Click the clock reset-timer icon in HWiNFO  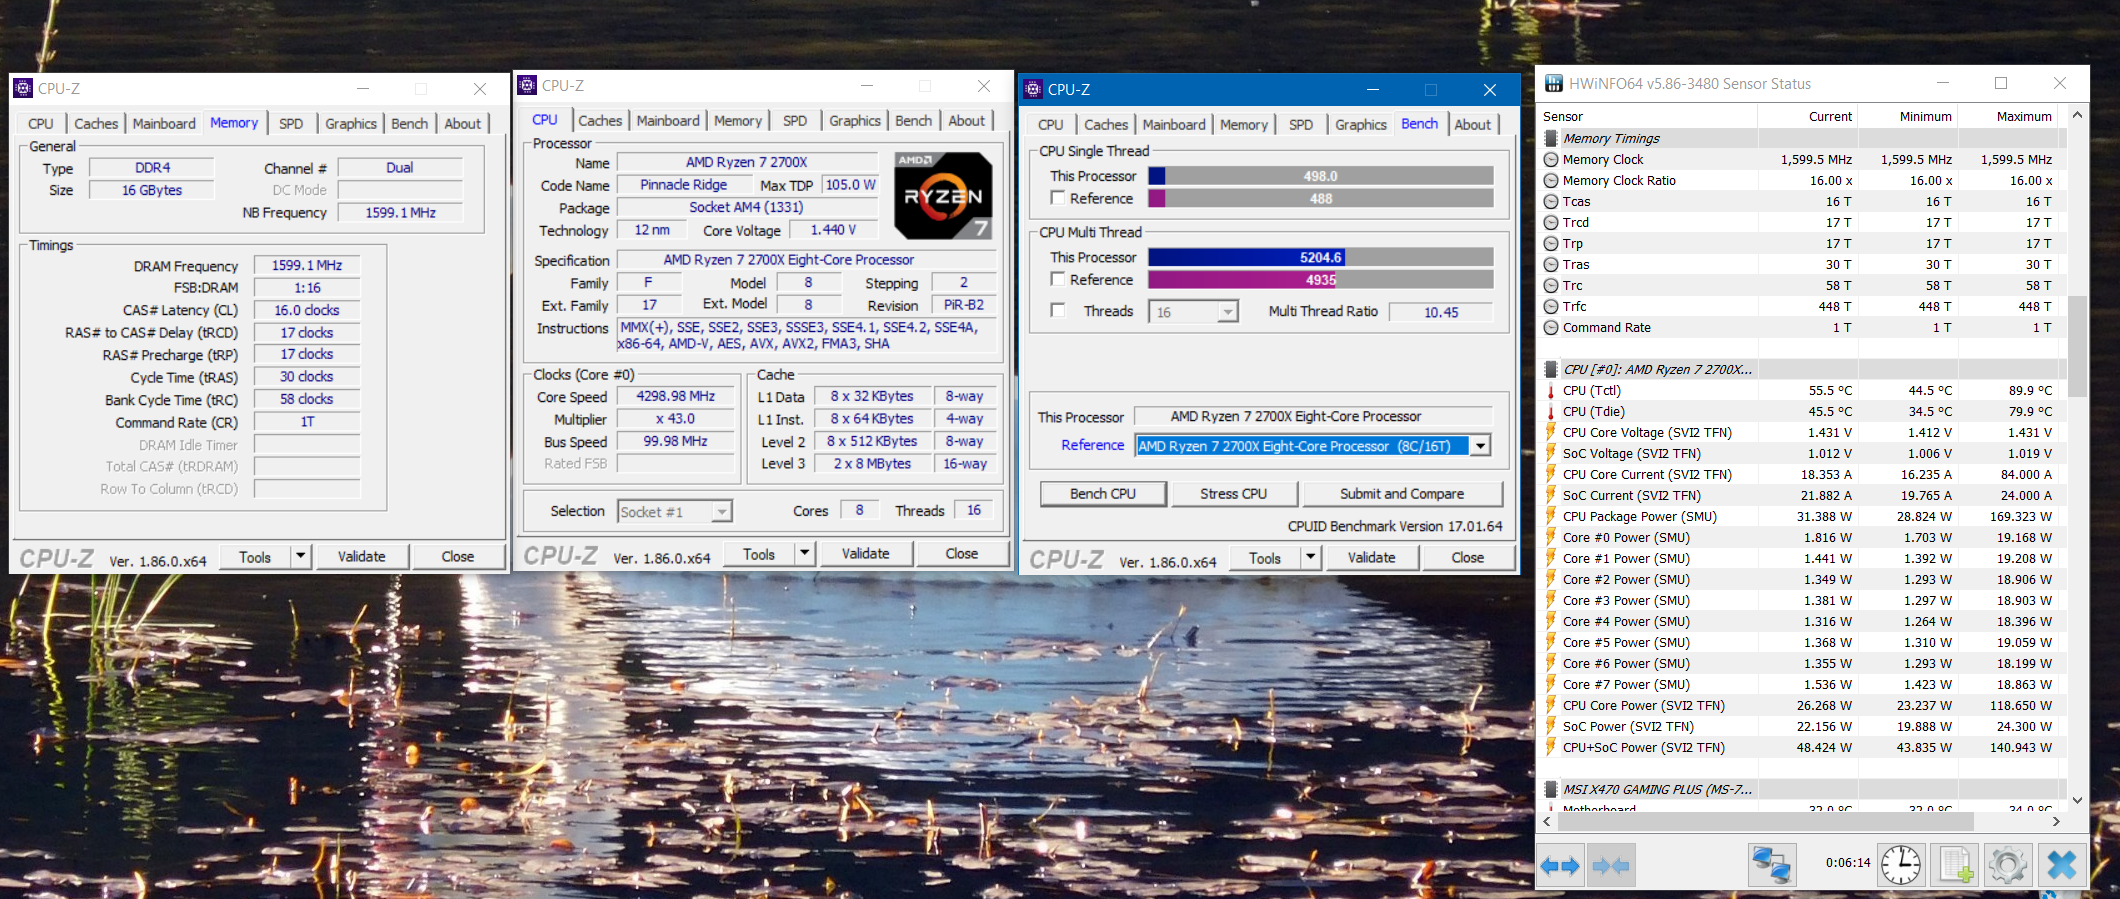coord(1900,866)
